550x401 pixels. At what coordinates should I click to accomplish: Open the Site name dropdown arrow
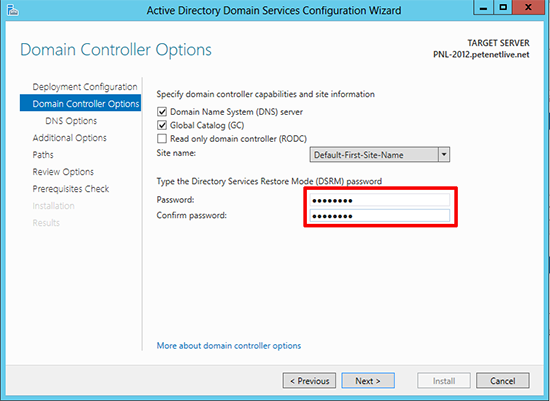(444, 154)
